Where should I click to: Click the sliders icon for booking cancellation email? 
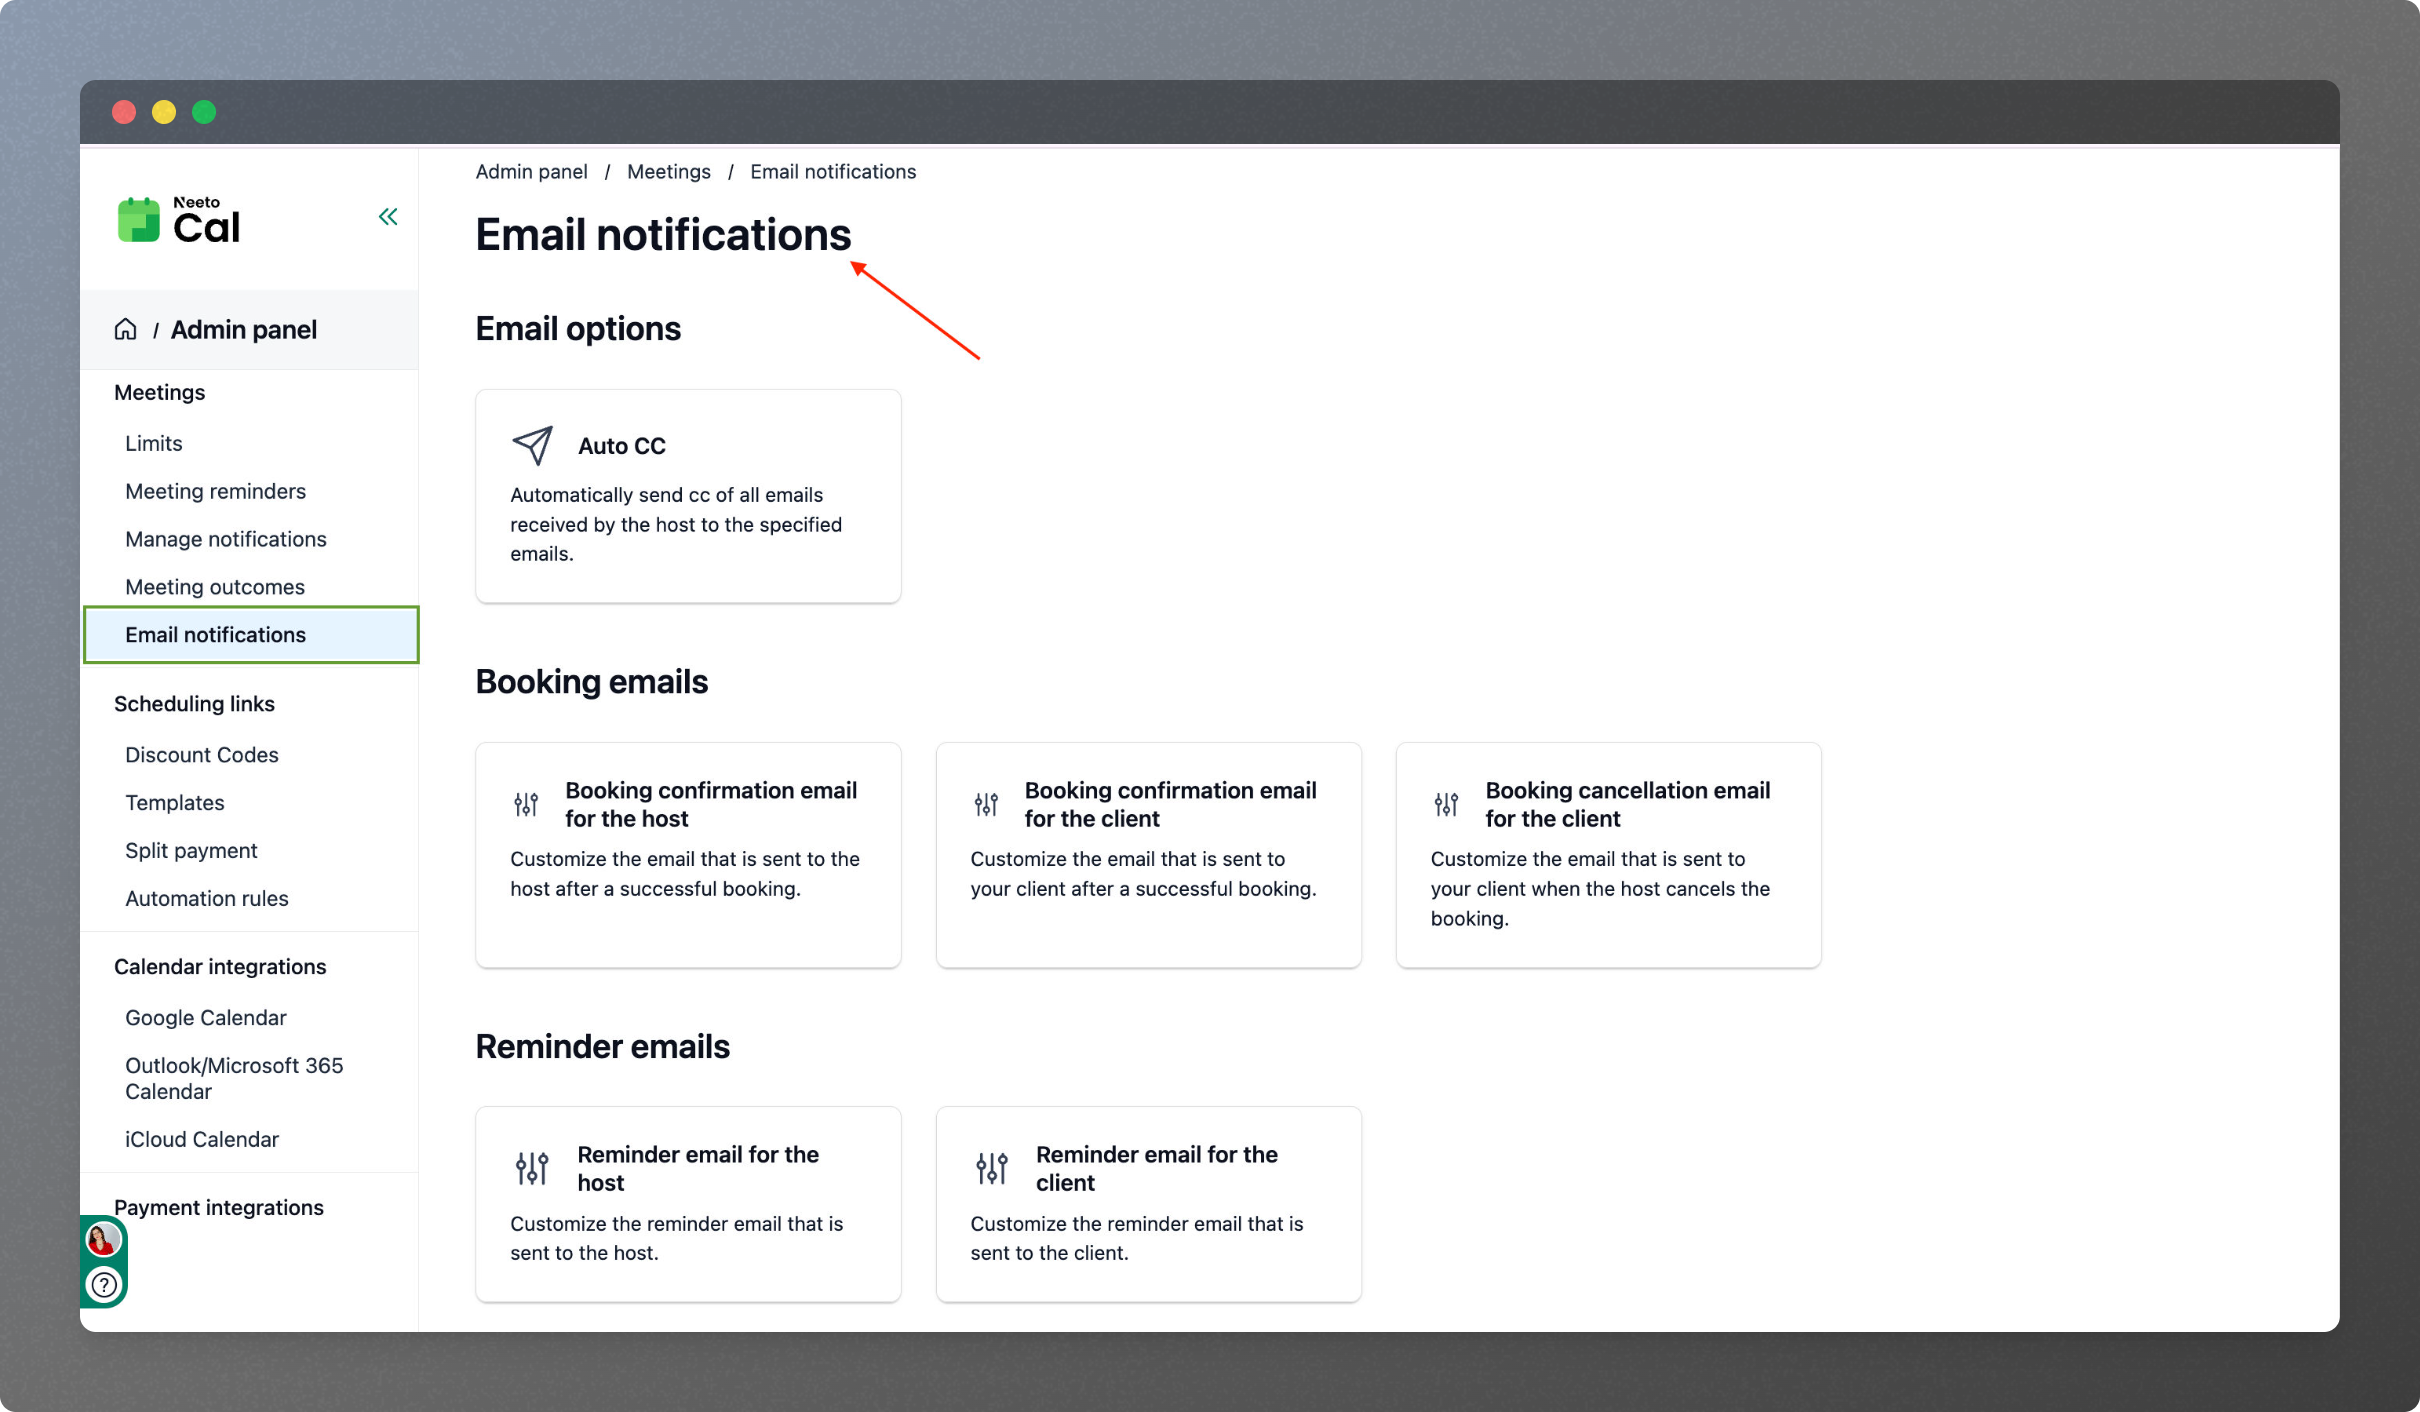[1446, 804]
